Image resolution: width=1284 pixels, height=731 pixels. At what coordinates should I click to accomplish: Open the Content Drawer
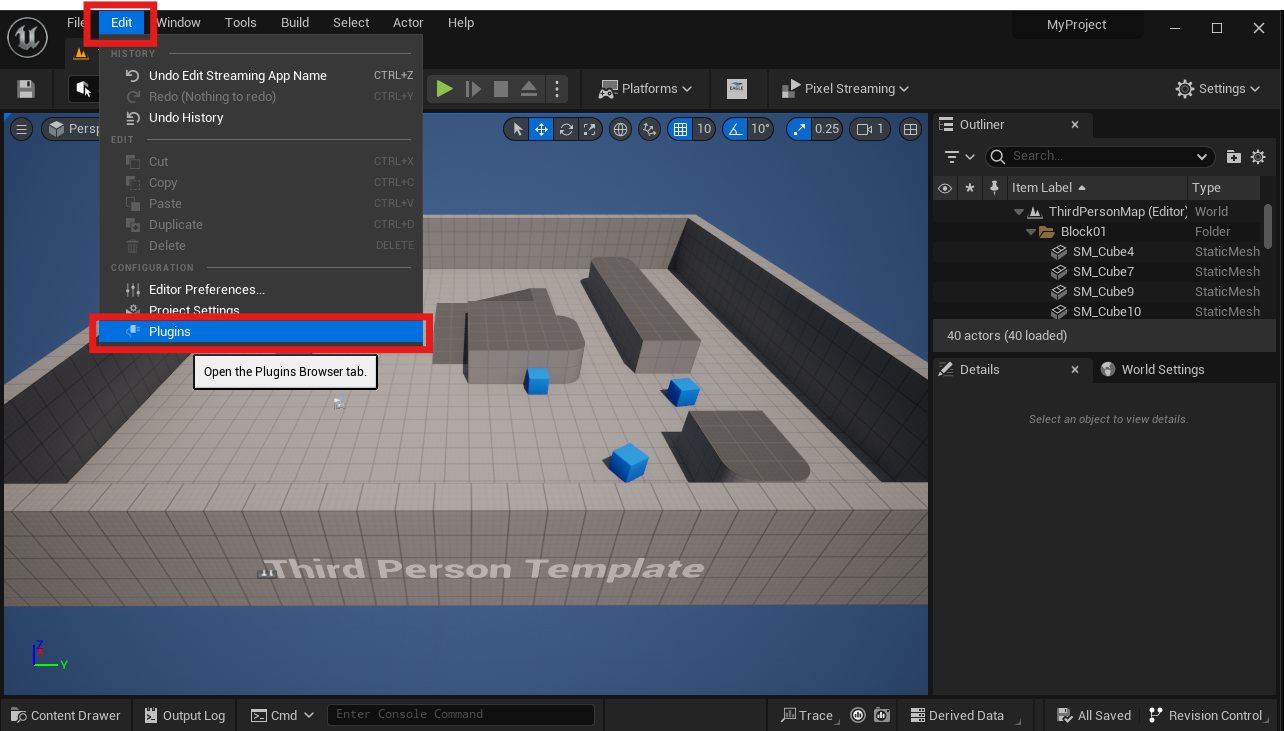66,715
